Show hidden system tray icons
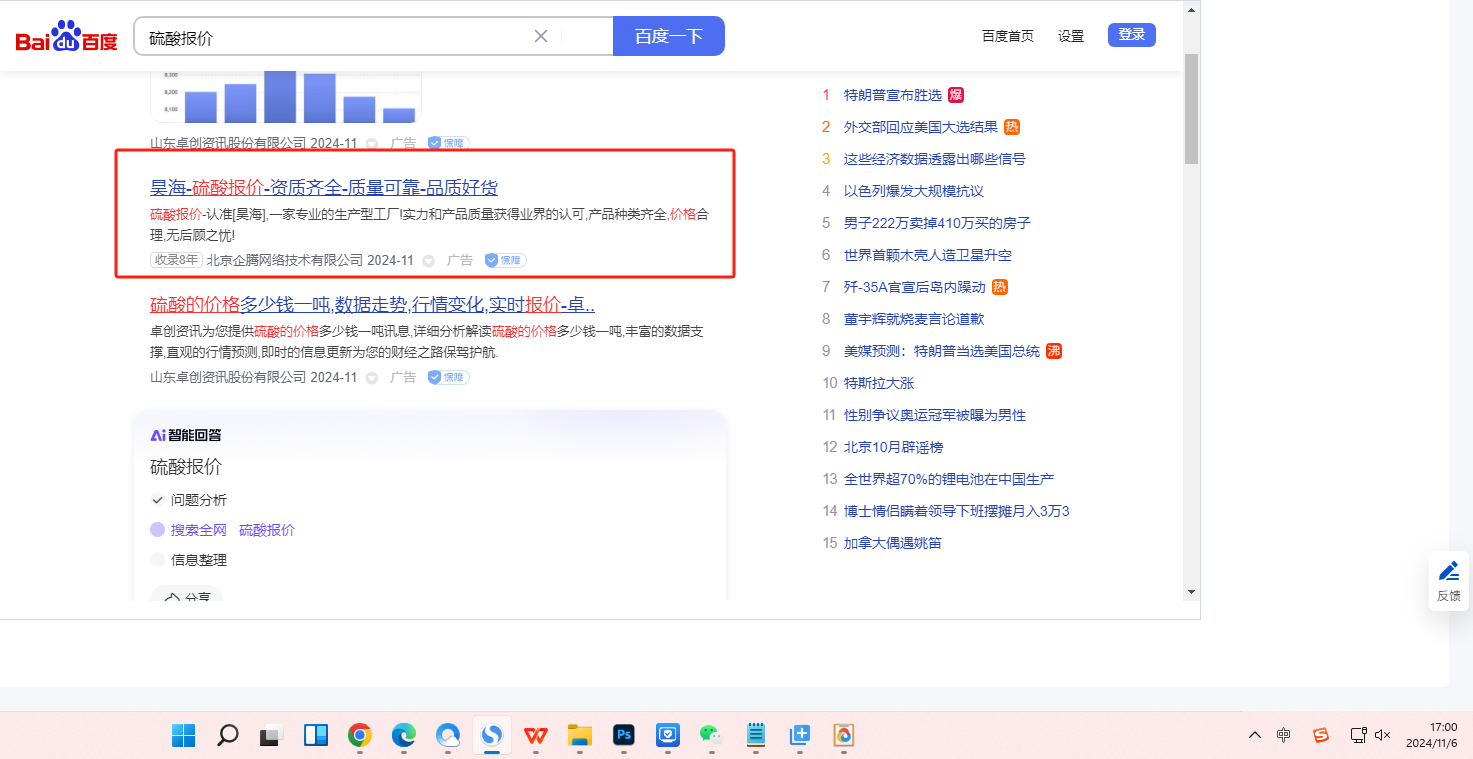 (x=1255, y=735)
